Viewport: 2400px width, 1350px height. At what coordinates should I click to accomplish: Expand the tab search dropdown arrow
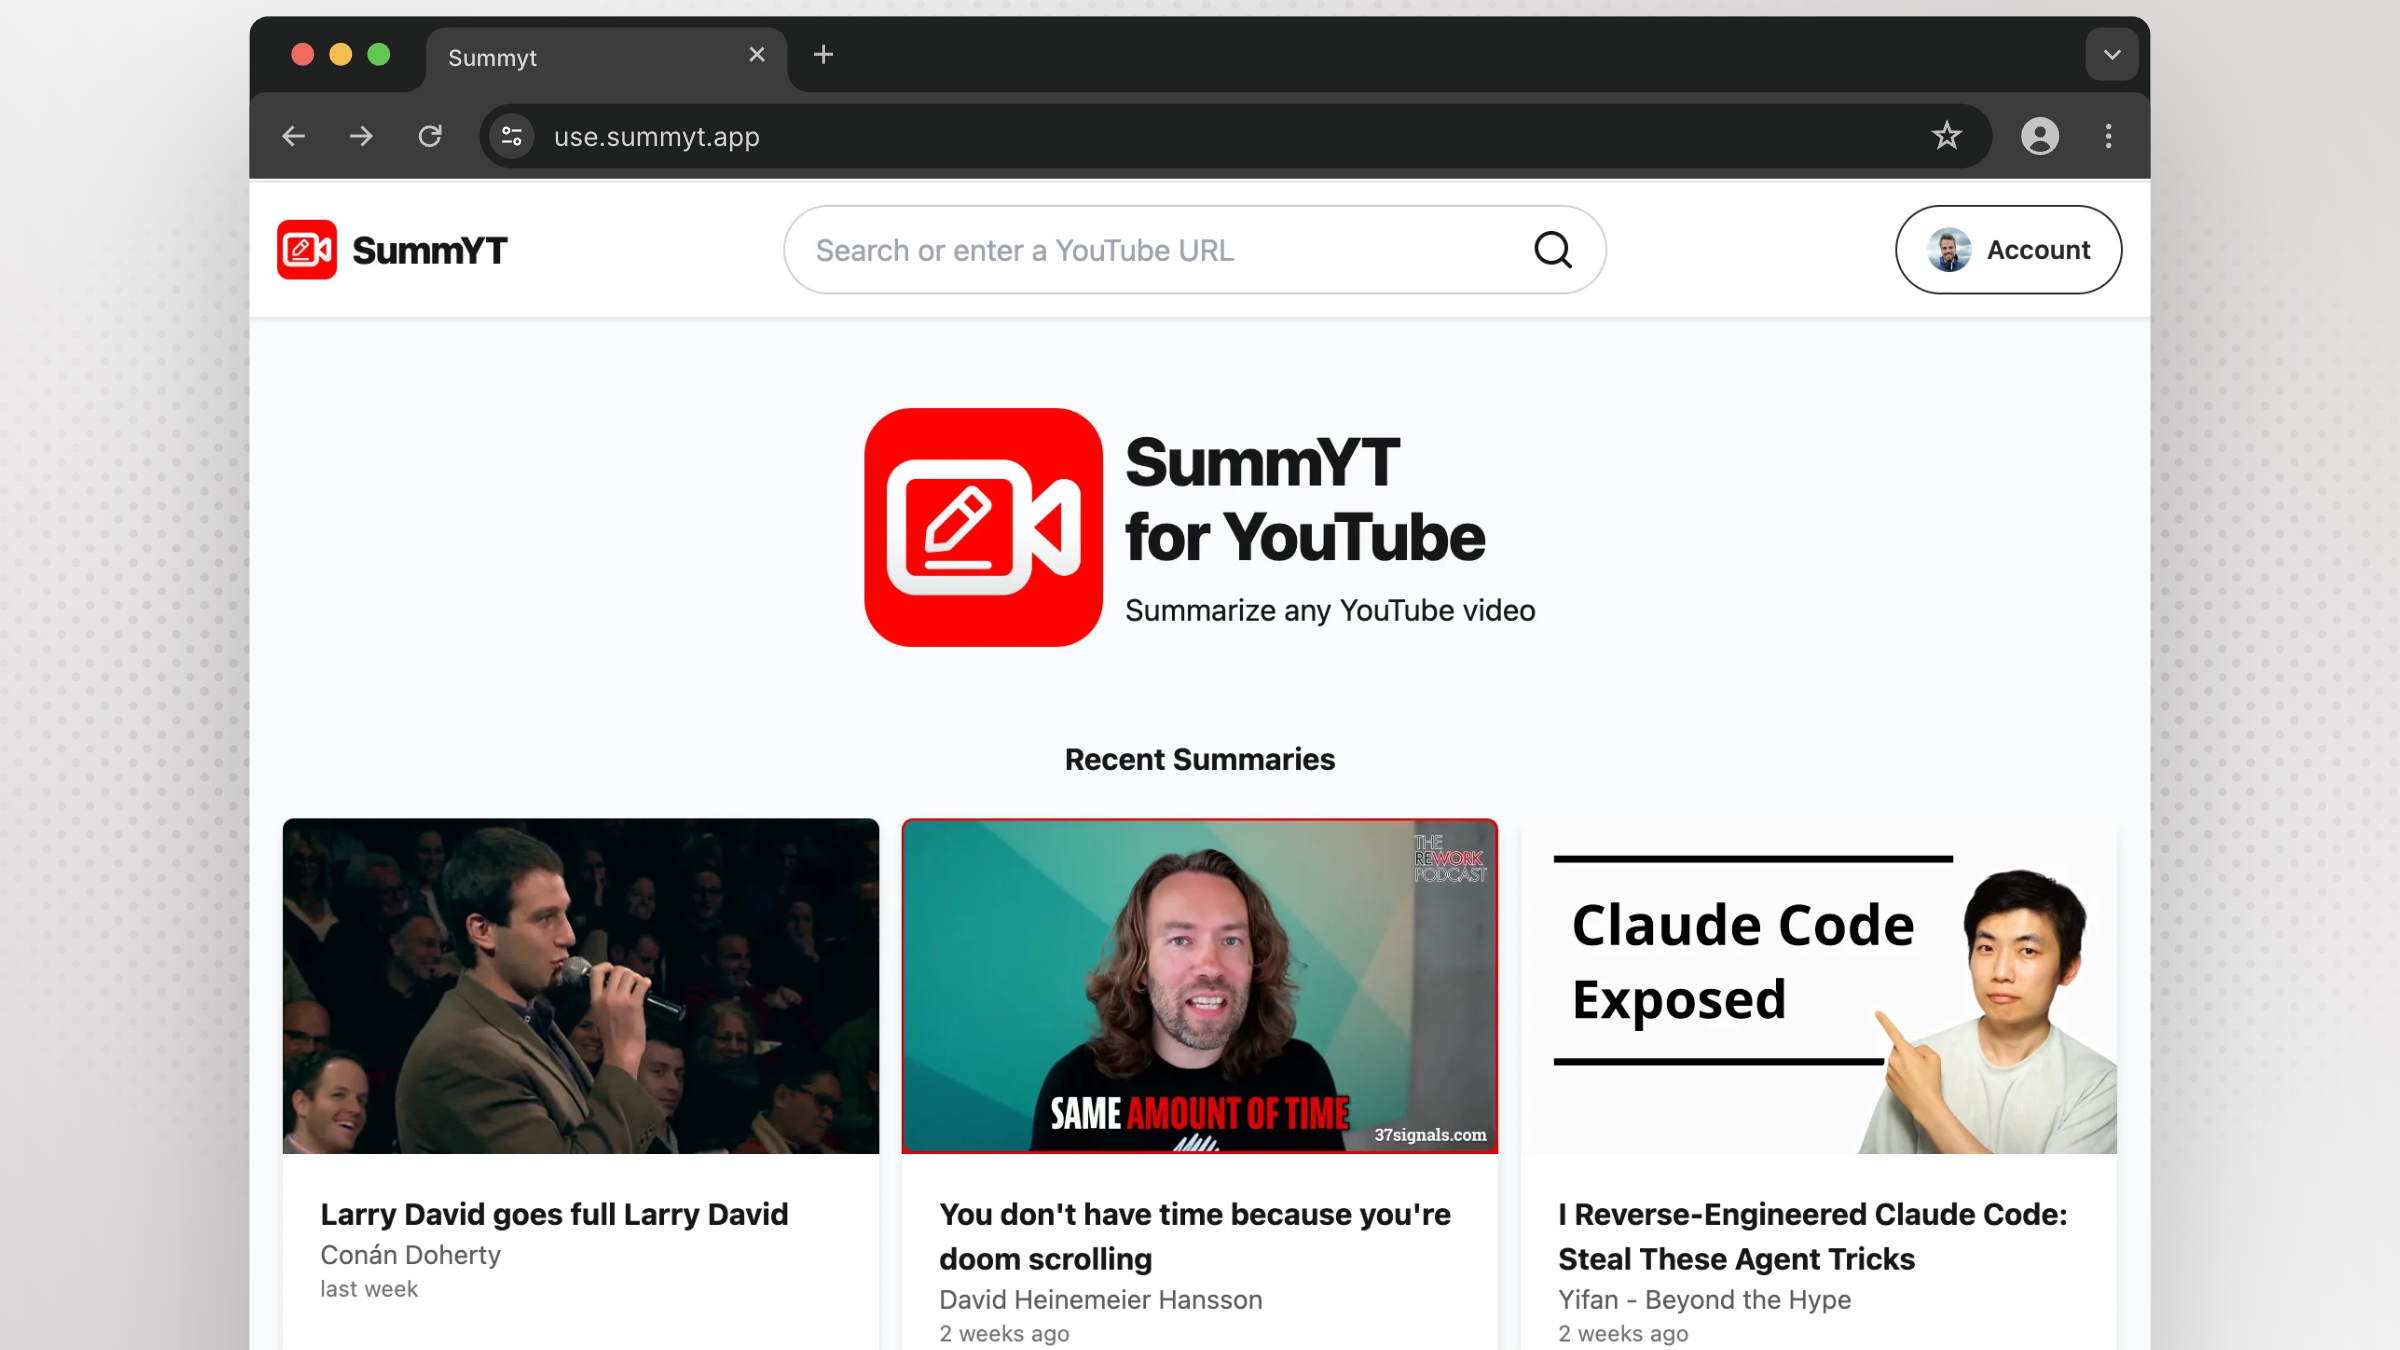pos(2112,55)
